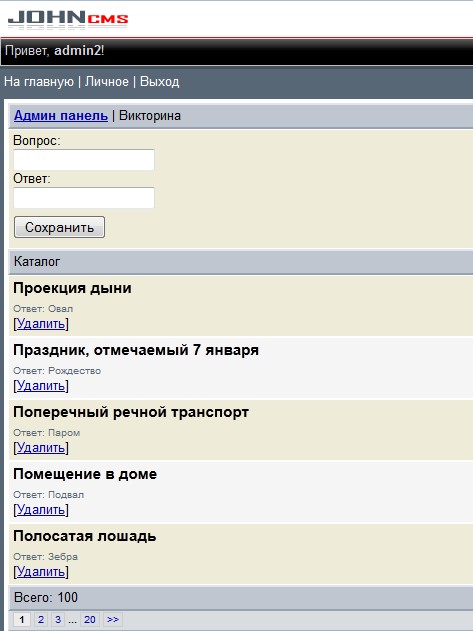Click the admin2 username in the greeting

click(x=77, y=51)
